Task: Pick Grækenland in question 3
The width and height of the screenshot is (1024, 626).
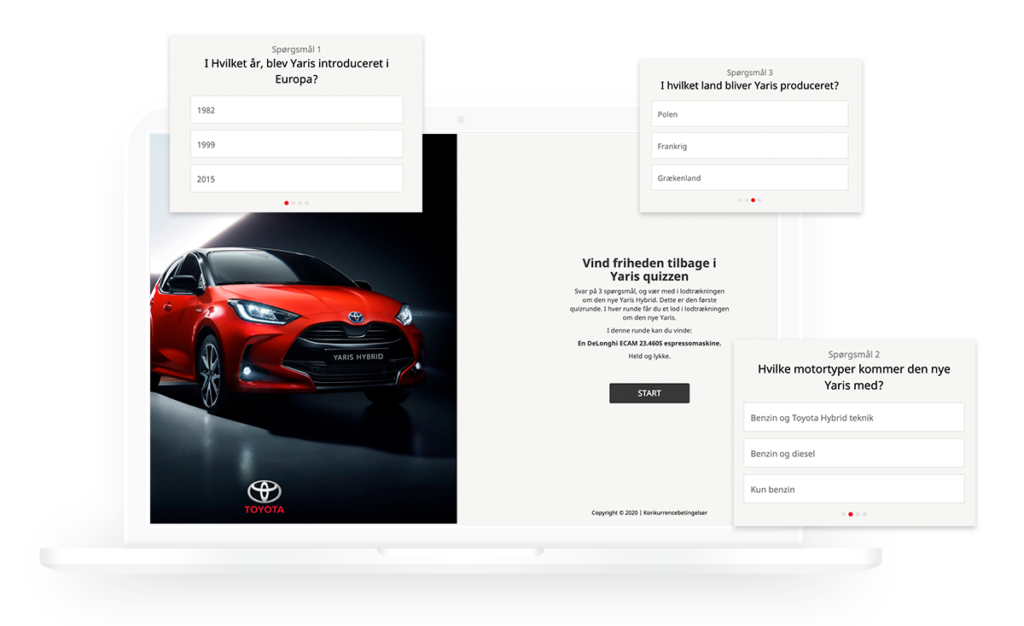Action: coord(750,178)
